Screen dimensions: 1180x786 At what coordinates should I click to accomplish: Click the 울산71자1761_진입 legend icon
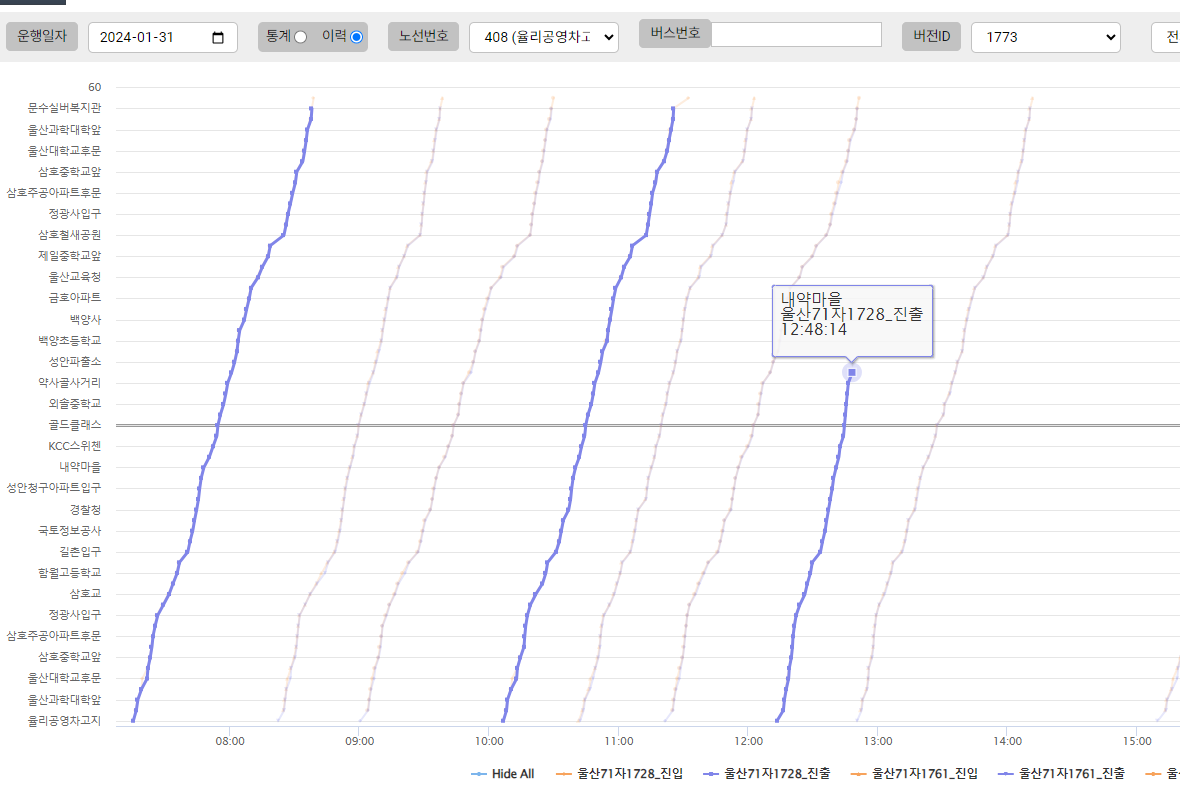pos(859,774)
